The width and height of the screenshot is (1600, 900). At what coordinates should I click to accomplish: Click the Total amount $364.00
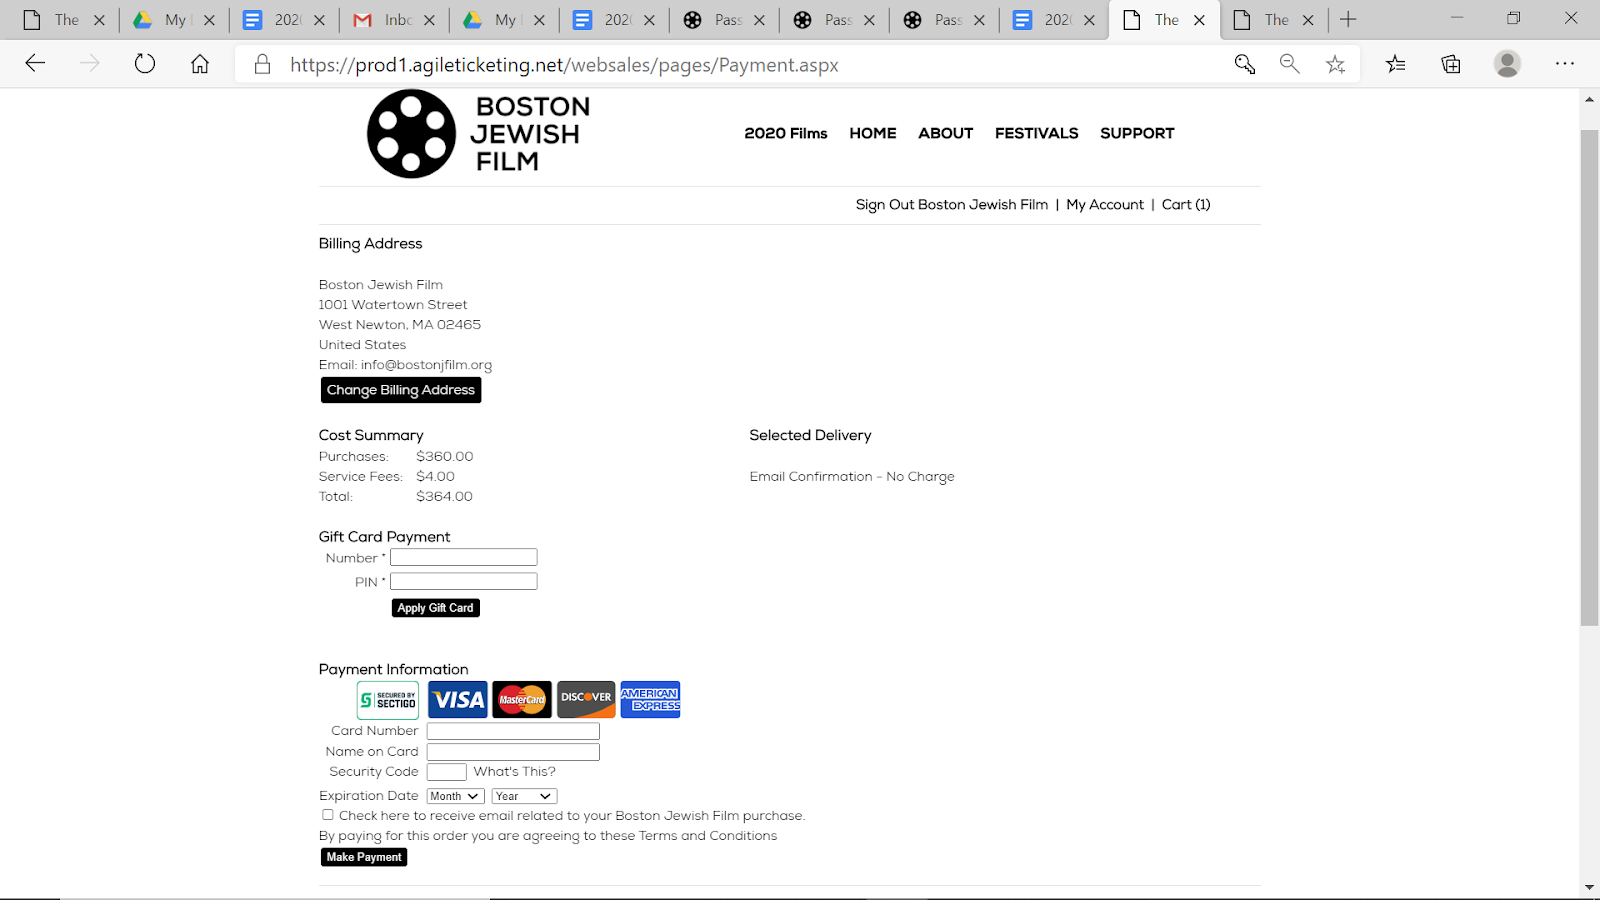point(444,497)
